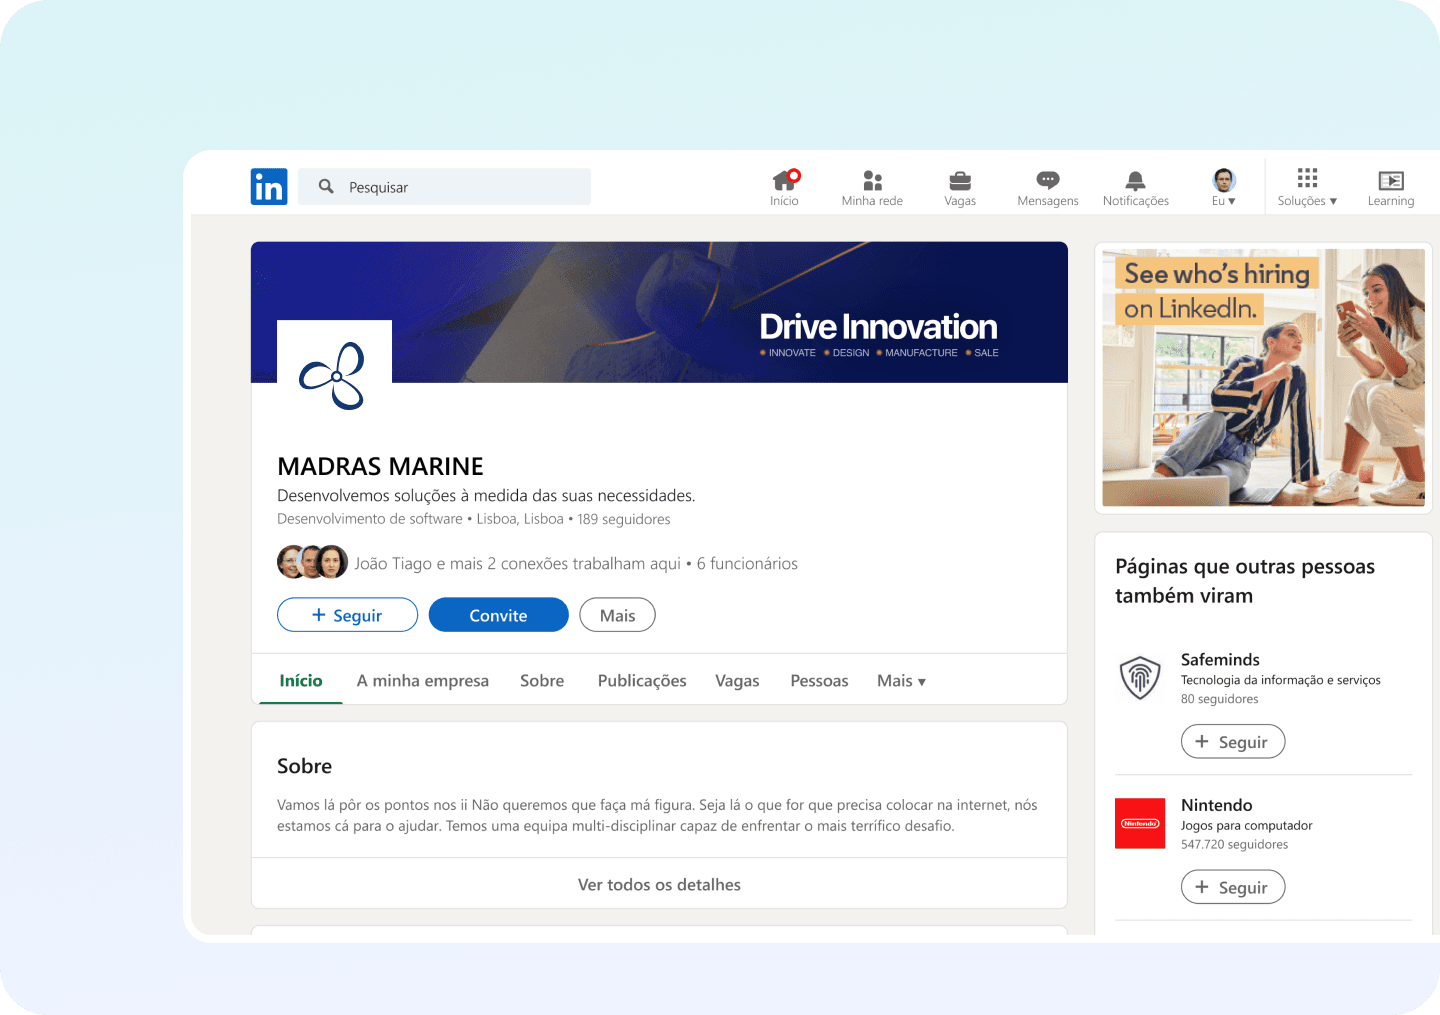The width and height of the screenshot is (1440, 1015).
Task: Switch to the Vagas page tab
Action: (x=737, y=681)
